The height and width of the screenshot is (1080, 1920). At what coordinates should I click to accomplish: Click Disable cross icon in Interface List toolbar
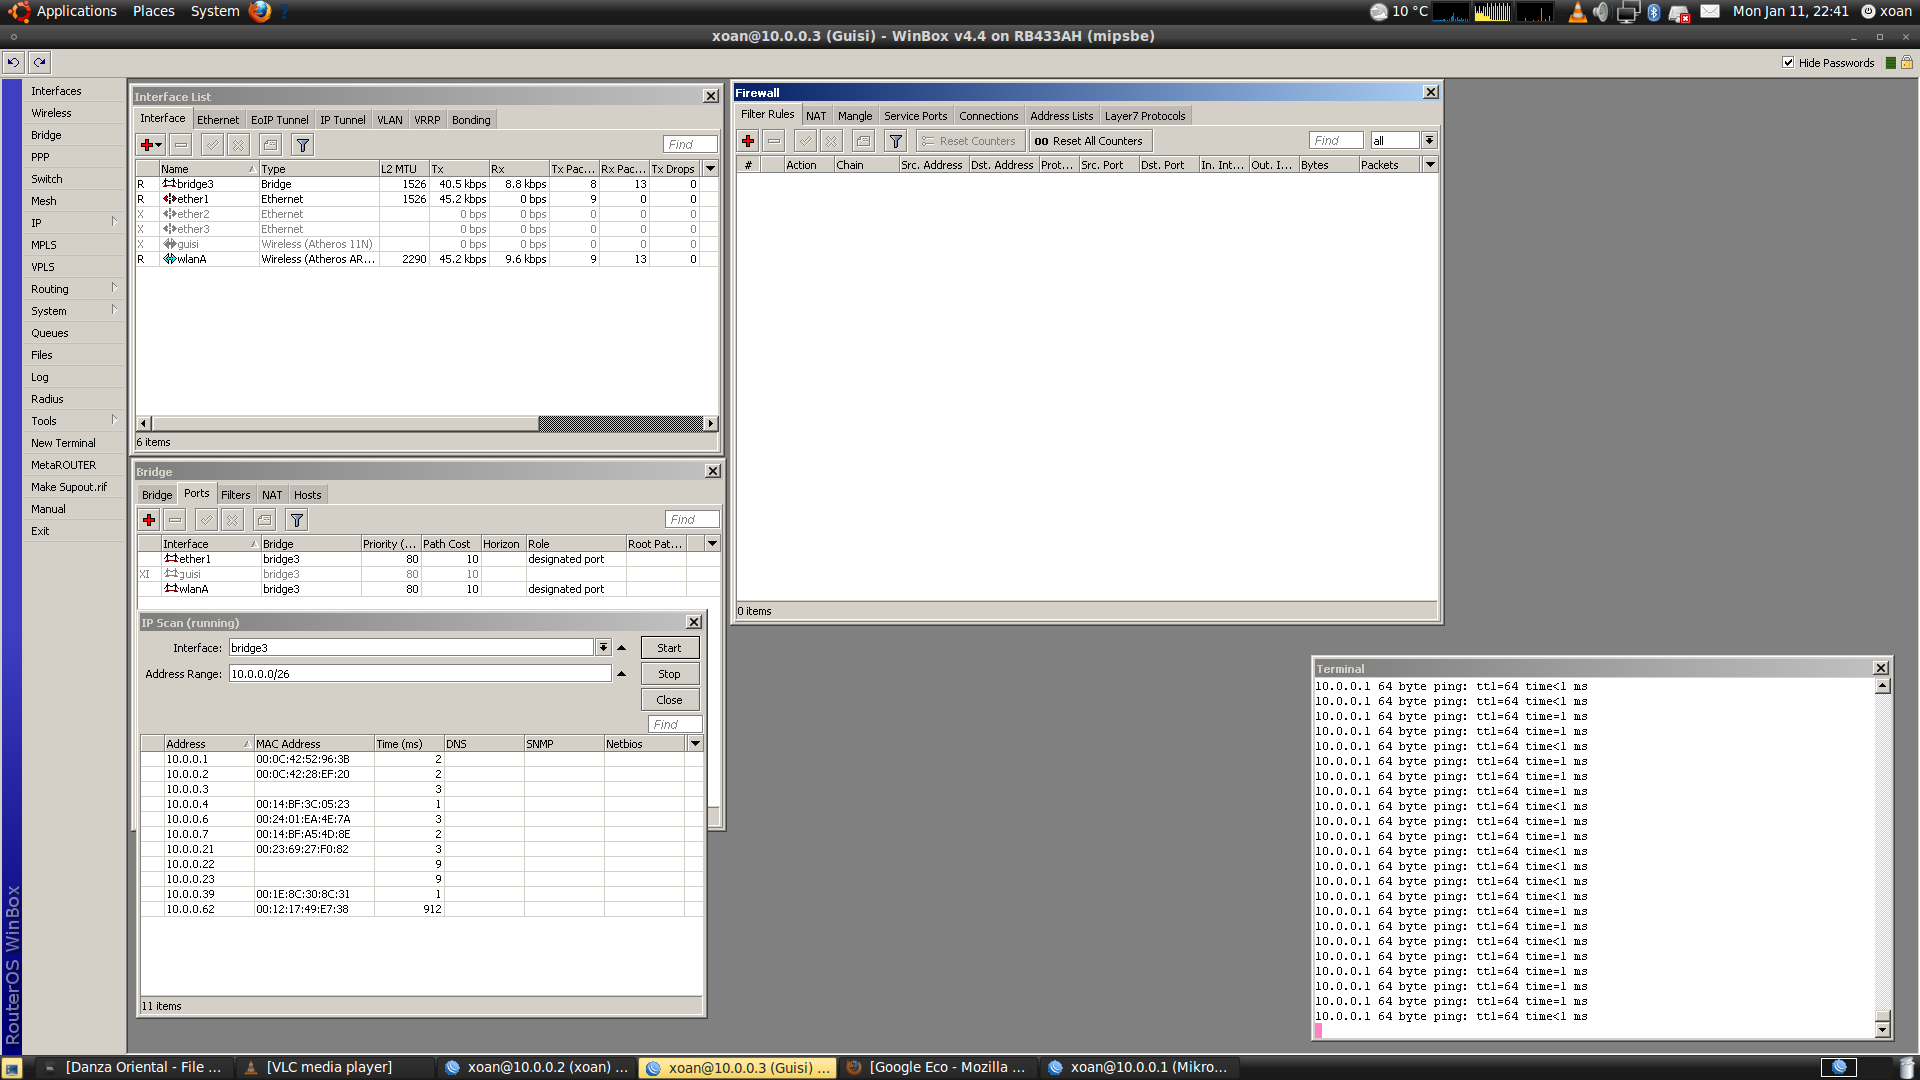[x=238, y=145]
